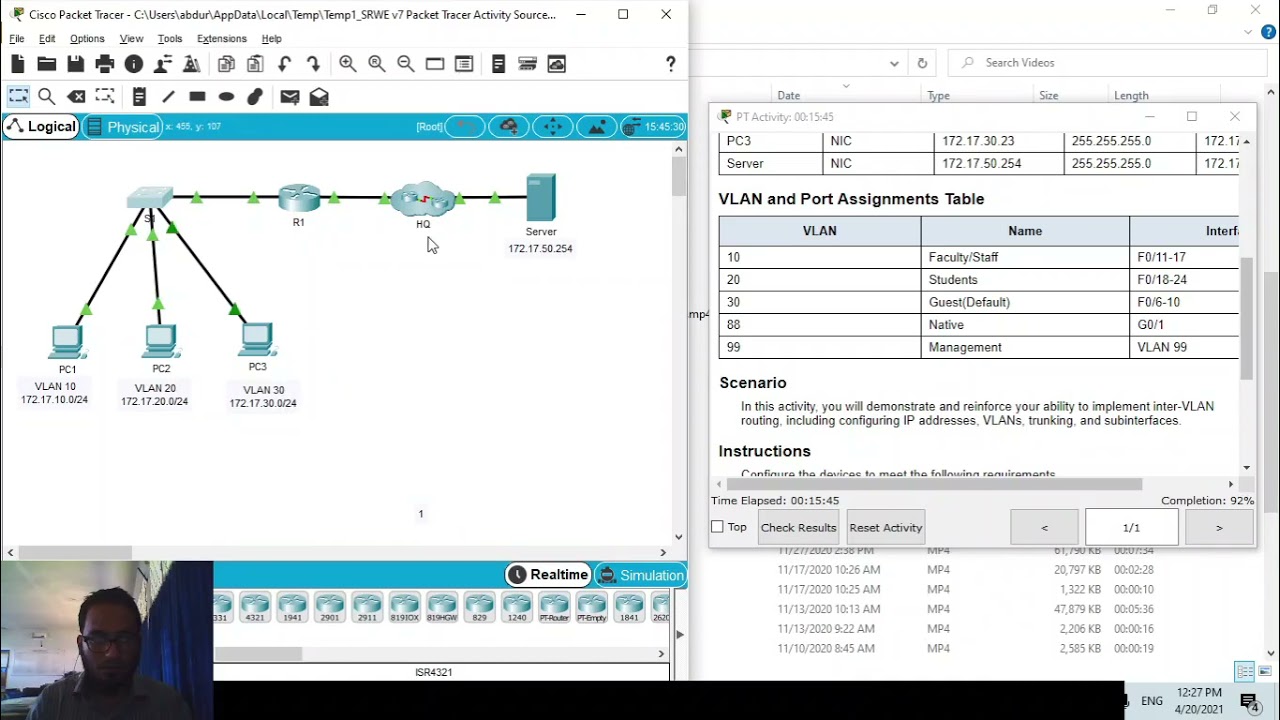Undo the last action with the undo arrow

coord(284,64)
